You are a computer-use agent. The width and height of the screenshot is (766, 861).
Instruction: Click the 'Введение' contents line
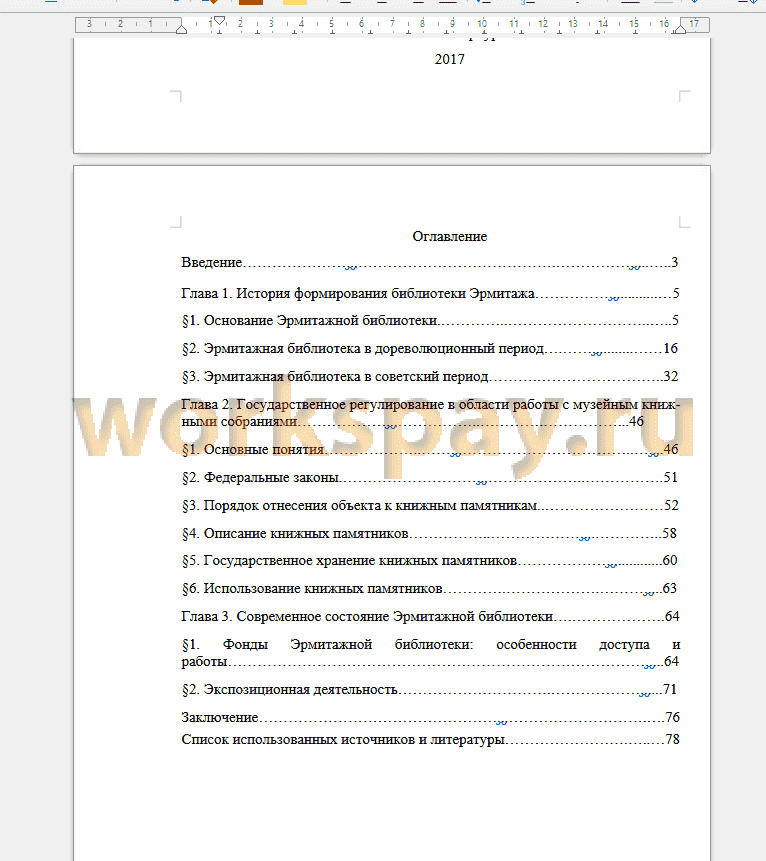coord(429,262)
